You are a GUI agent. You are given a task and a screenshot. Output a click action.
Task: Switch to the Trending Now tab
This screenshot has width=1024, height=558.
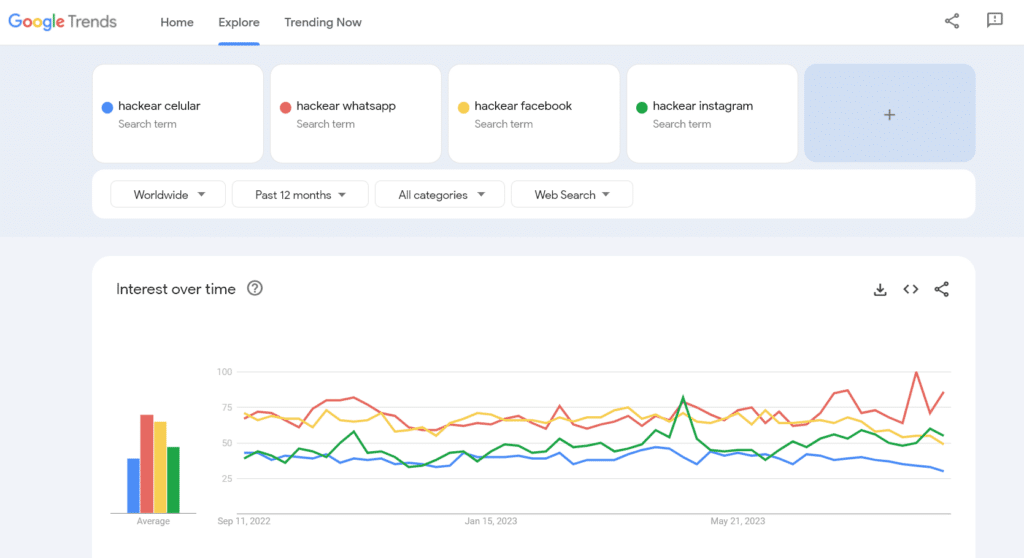[323, 22]
